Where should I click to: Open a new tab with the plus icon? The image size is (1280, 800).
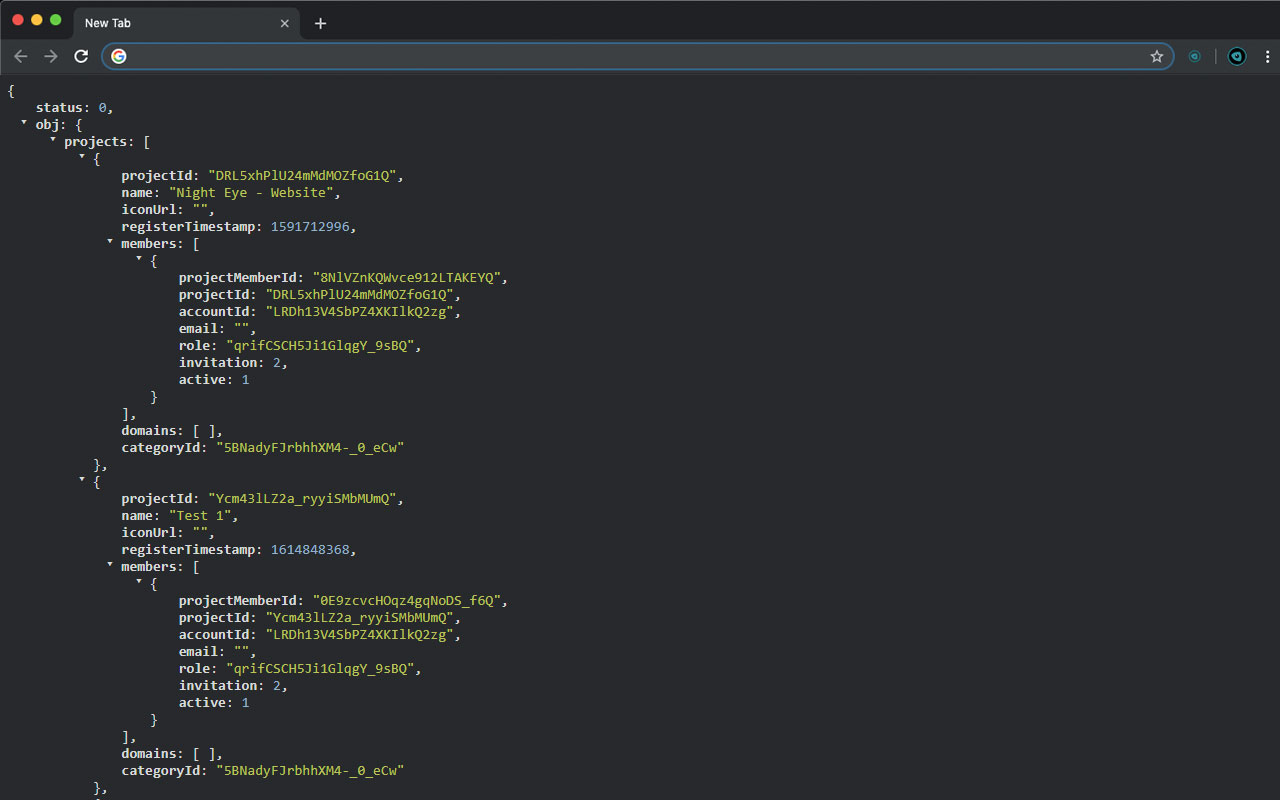[320, 22]
